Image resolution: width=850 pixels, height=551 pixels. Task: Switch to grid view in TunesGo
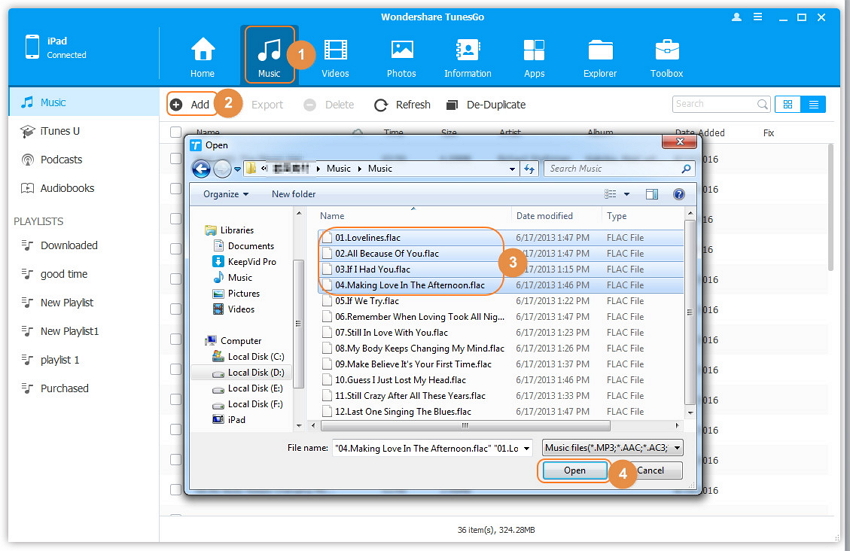coord(788,104)
